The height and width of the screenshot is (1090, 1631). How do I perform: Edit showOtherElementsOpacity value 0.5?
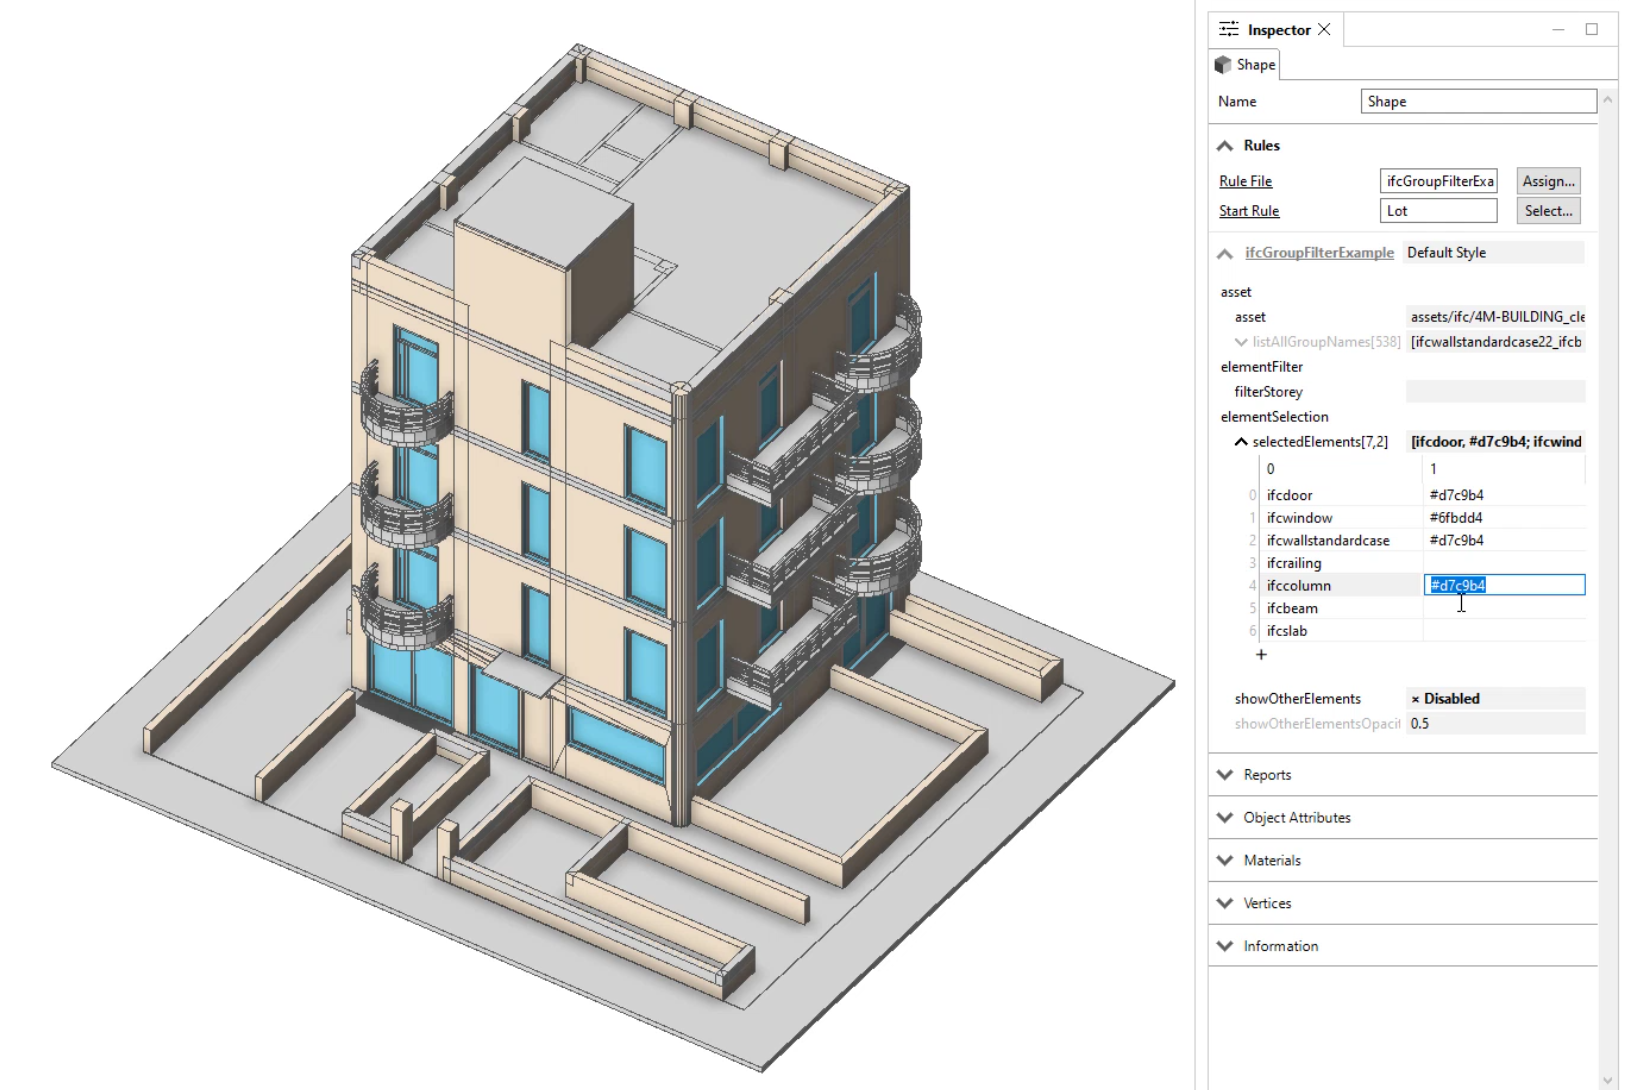[1495, 724]
